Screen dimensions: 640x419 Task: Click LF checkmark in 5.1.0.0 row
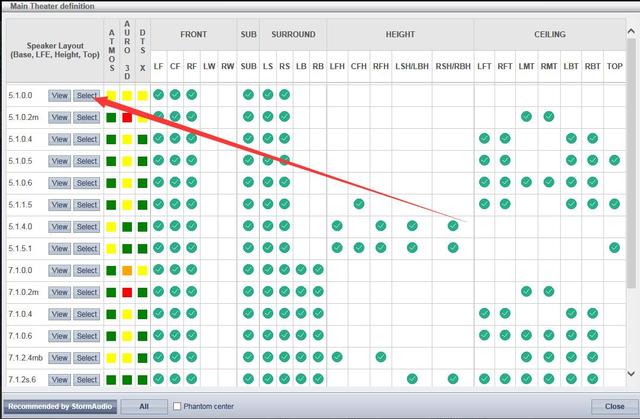158,95
